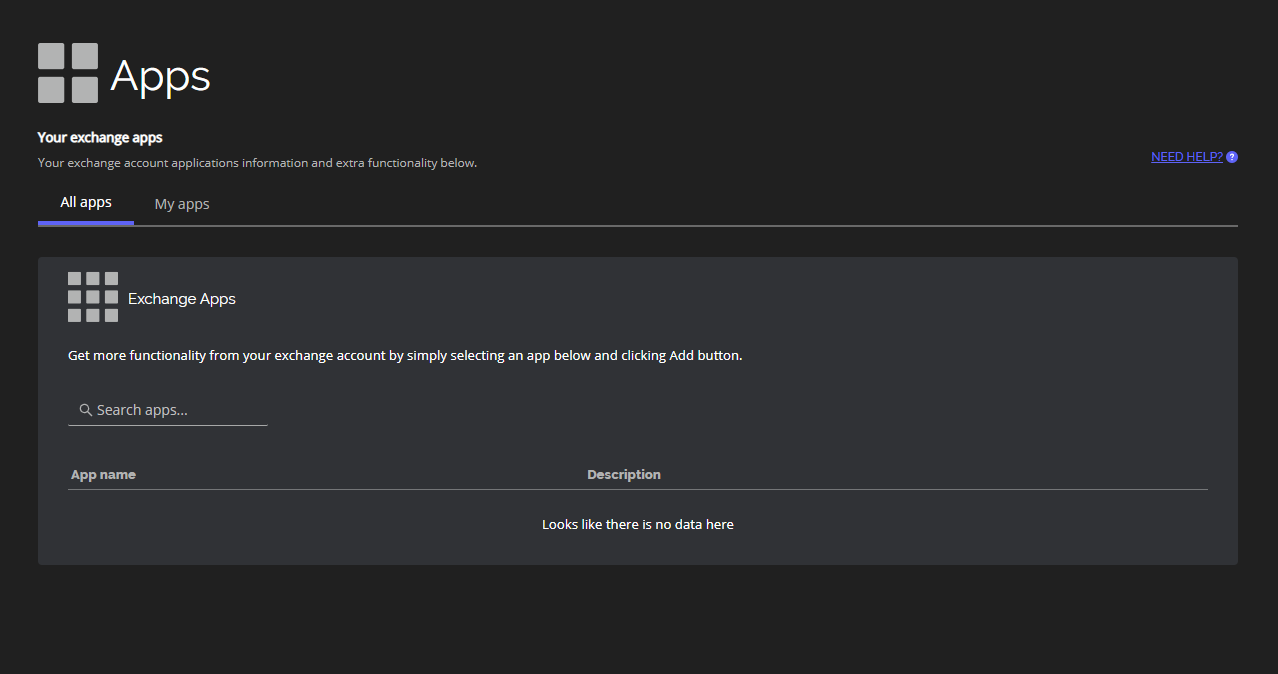This screenshot has width=1278, height=674.
Task: Open the My apps tab
Action: point(182,204)
